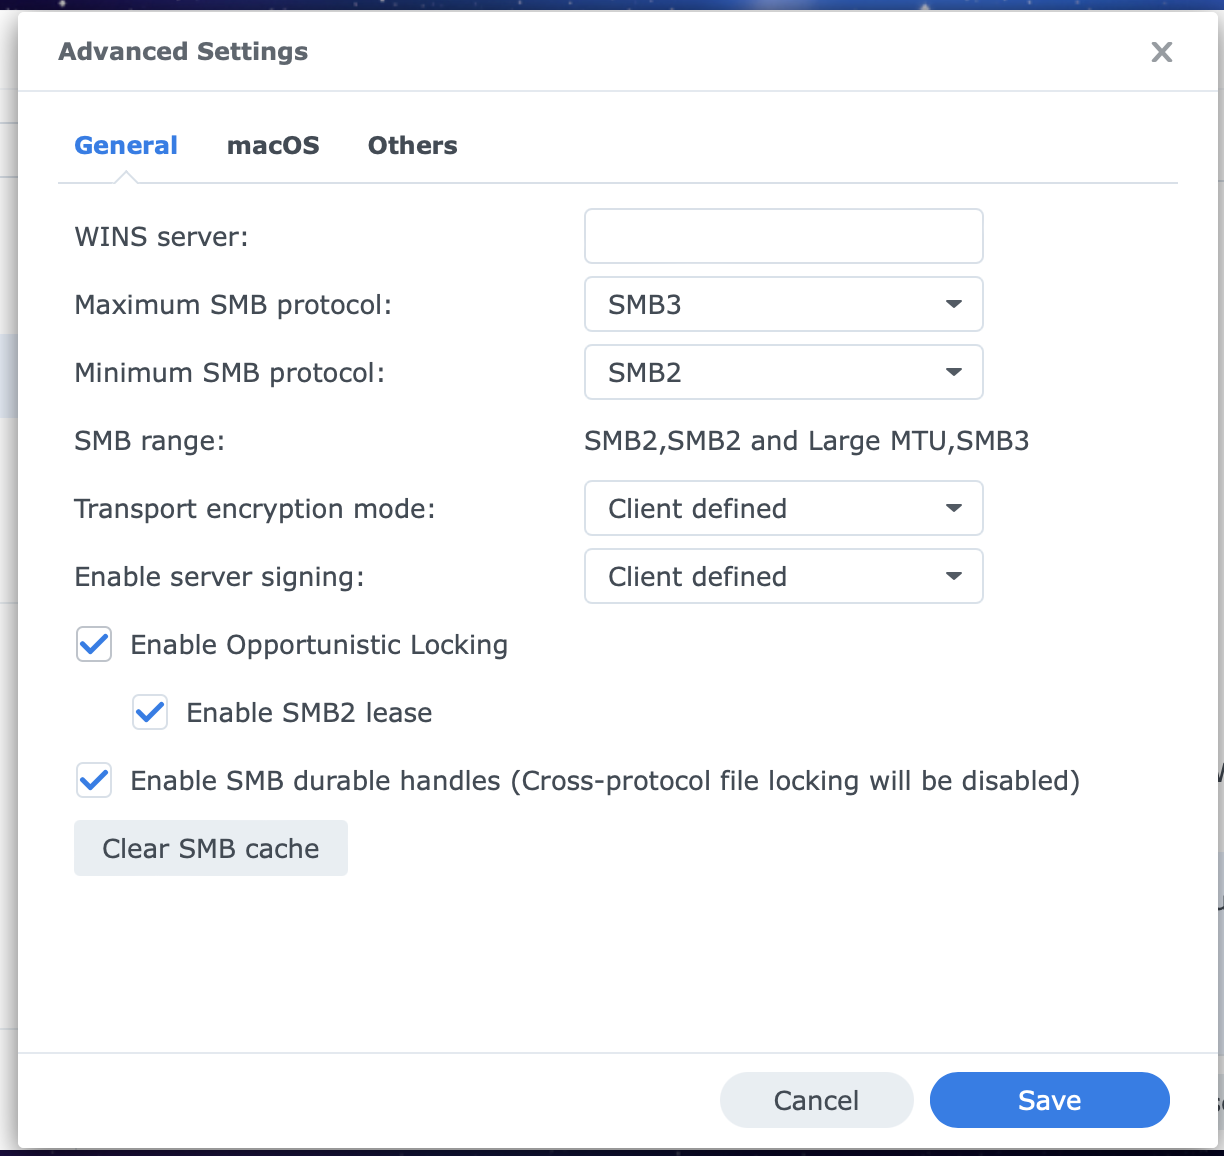The image size is (1224, 1156).
Task: Switch to the macOS tab
Action: (x=273, y=145)
